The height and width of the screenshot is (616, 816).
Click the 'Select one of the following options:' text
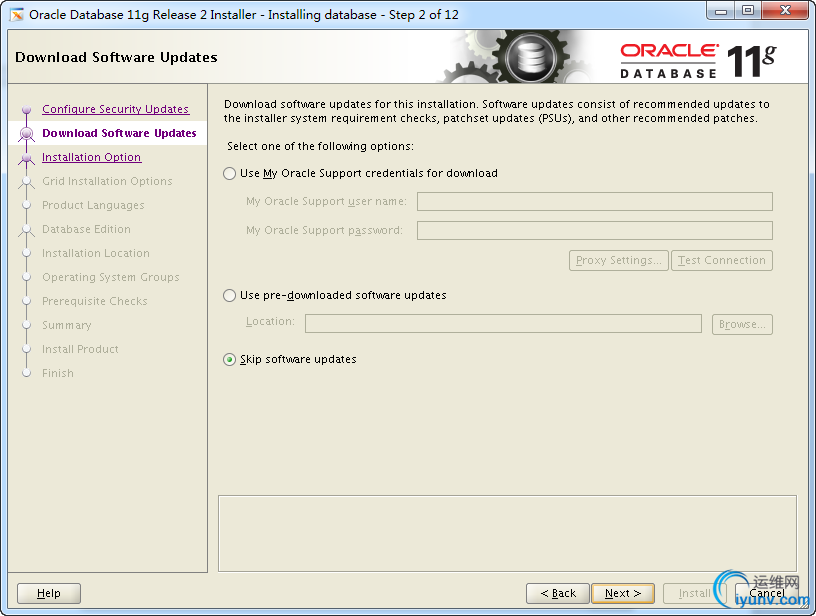pyautogui.click(x=321, y=146)
